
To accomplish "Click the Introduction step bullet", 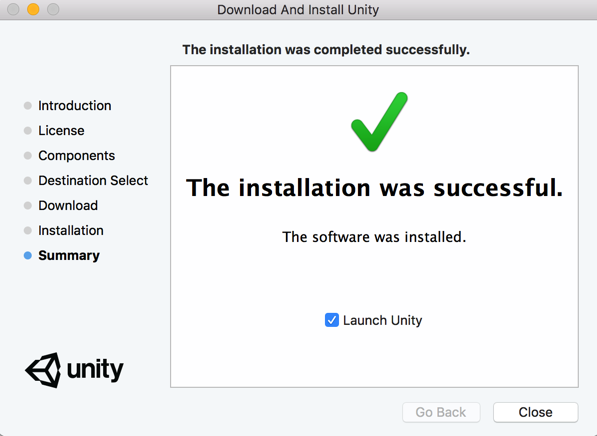I will [x=27, y=105].
